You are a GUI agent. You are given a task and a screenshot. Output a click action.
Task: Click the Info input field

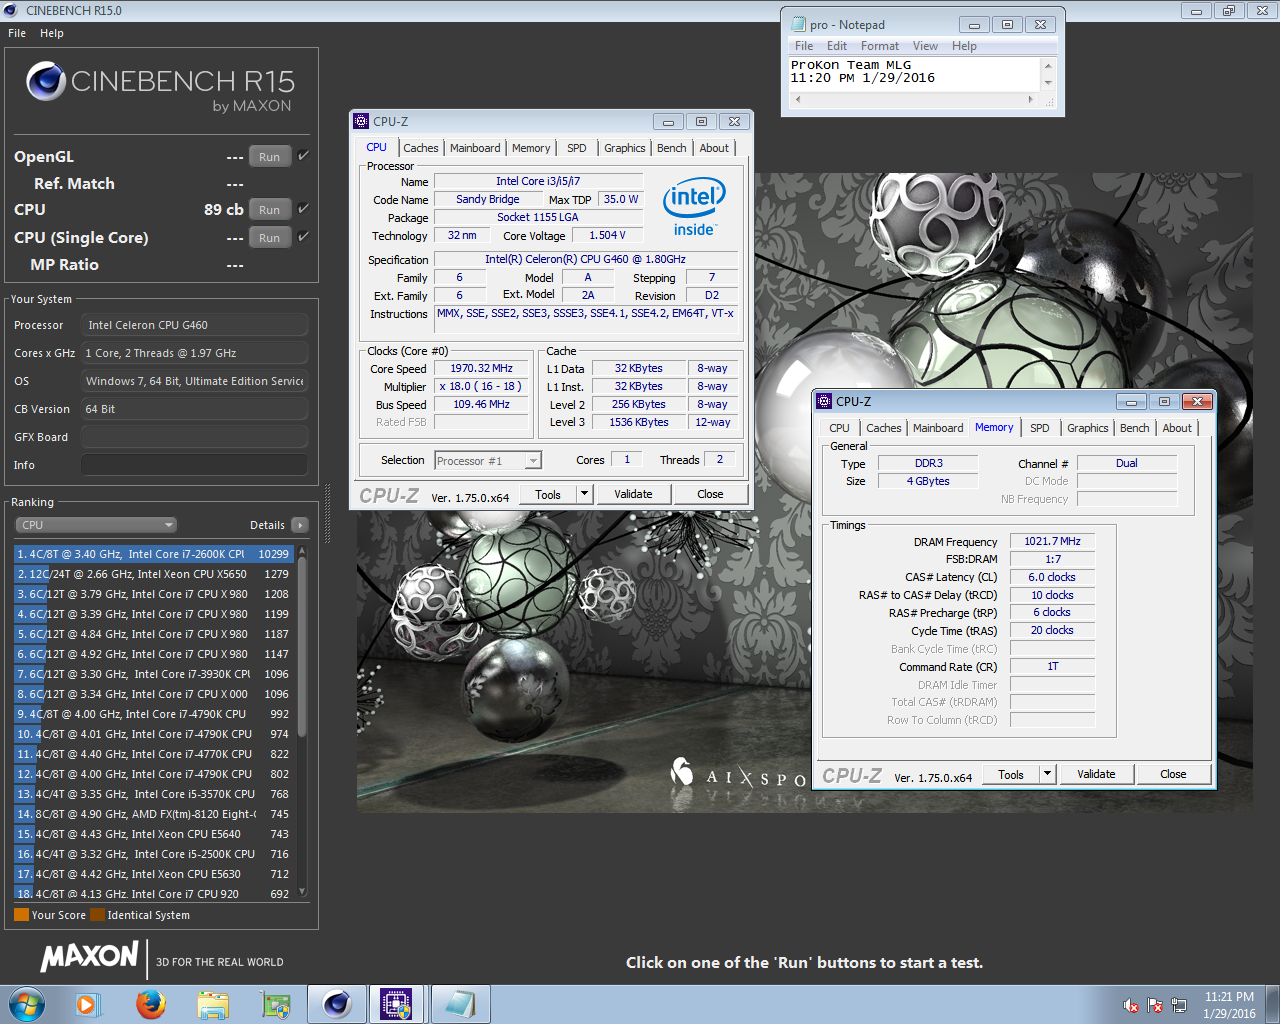[x=194, y=465]
